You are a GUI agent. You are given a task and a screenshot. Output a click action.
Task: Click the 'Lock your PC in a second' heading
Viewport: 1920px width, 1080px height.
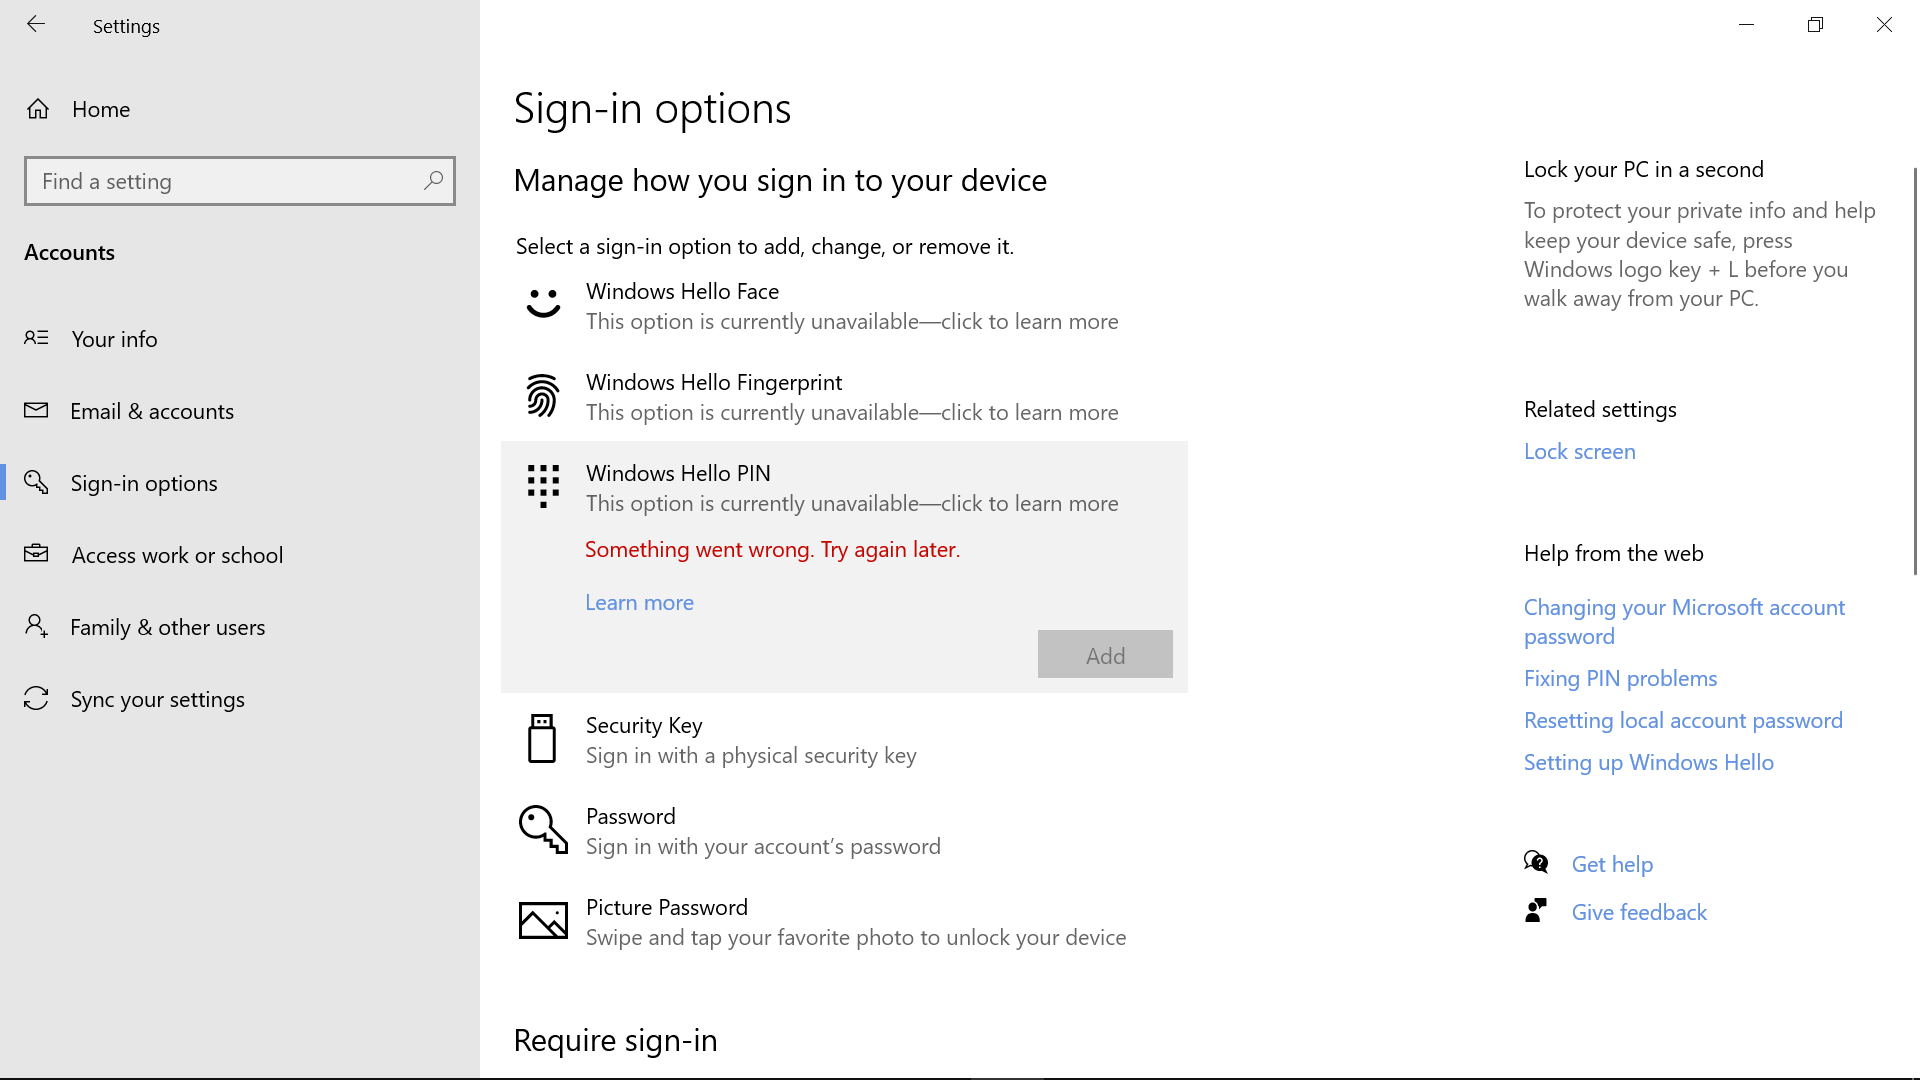tap(1643, 169)
